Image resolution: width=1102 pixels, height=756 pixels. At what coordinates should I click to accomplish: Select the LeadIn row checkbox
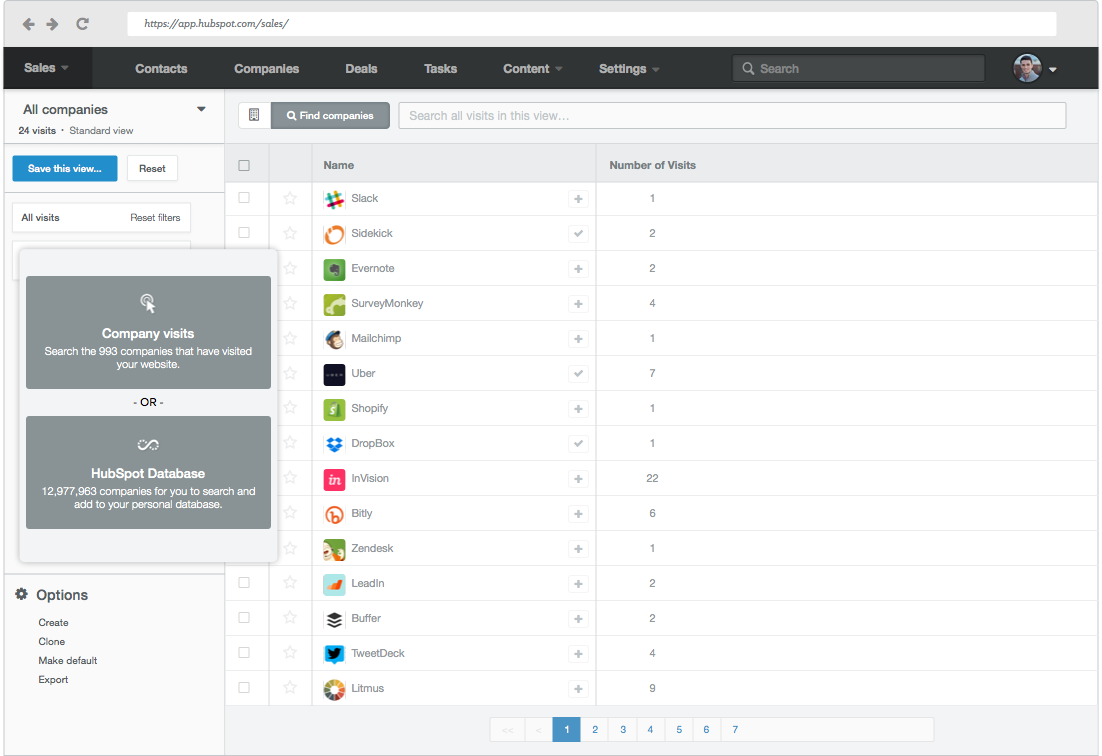[244, 582]
